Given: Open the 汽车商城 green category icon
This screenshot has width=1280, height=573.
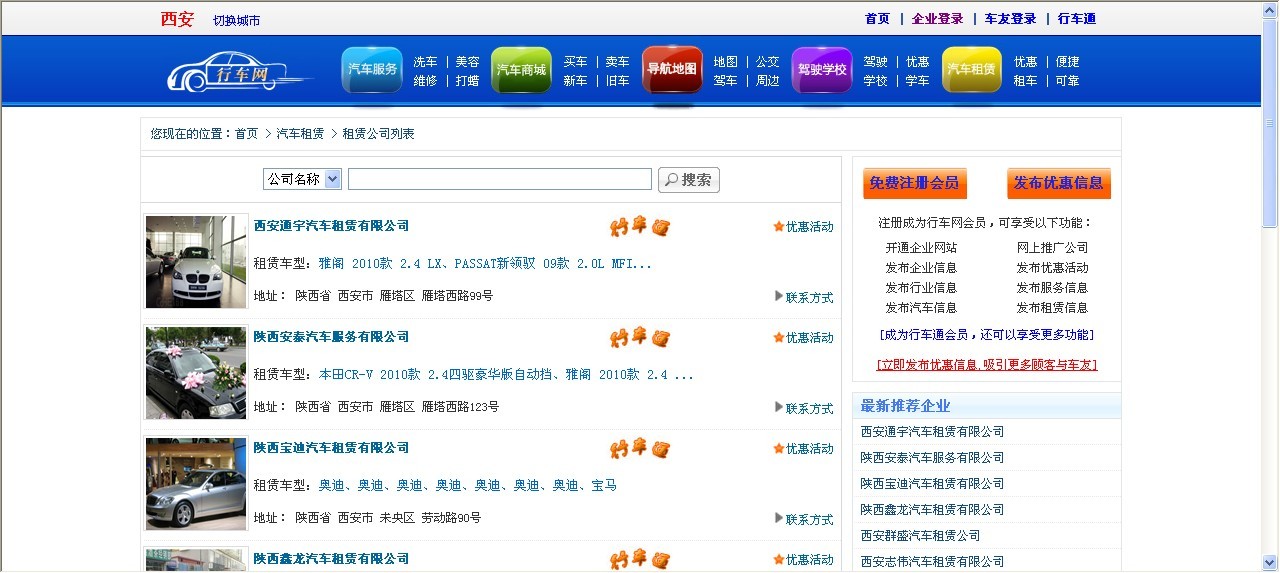Looking at the screenshot, I should [521, 70].
